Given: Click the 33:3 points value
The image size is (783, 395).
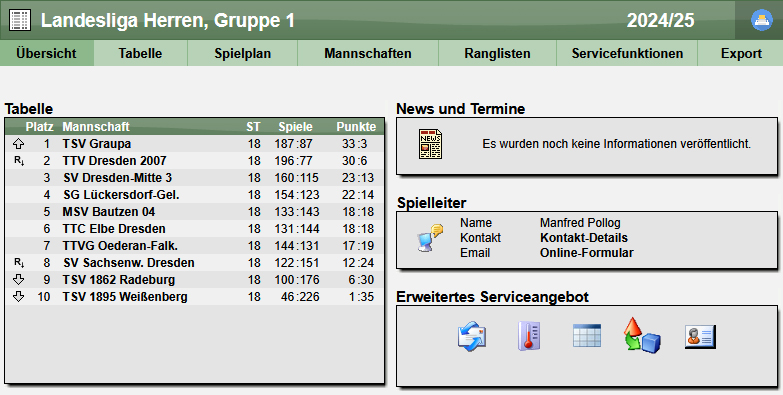Looking at the screenshot, I should click(x=355, y=144).
